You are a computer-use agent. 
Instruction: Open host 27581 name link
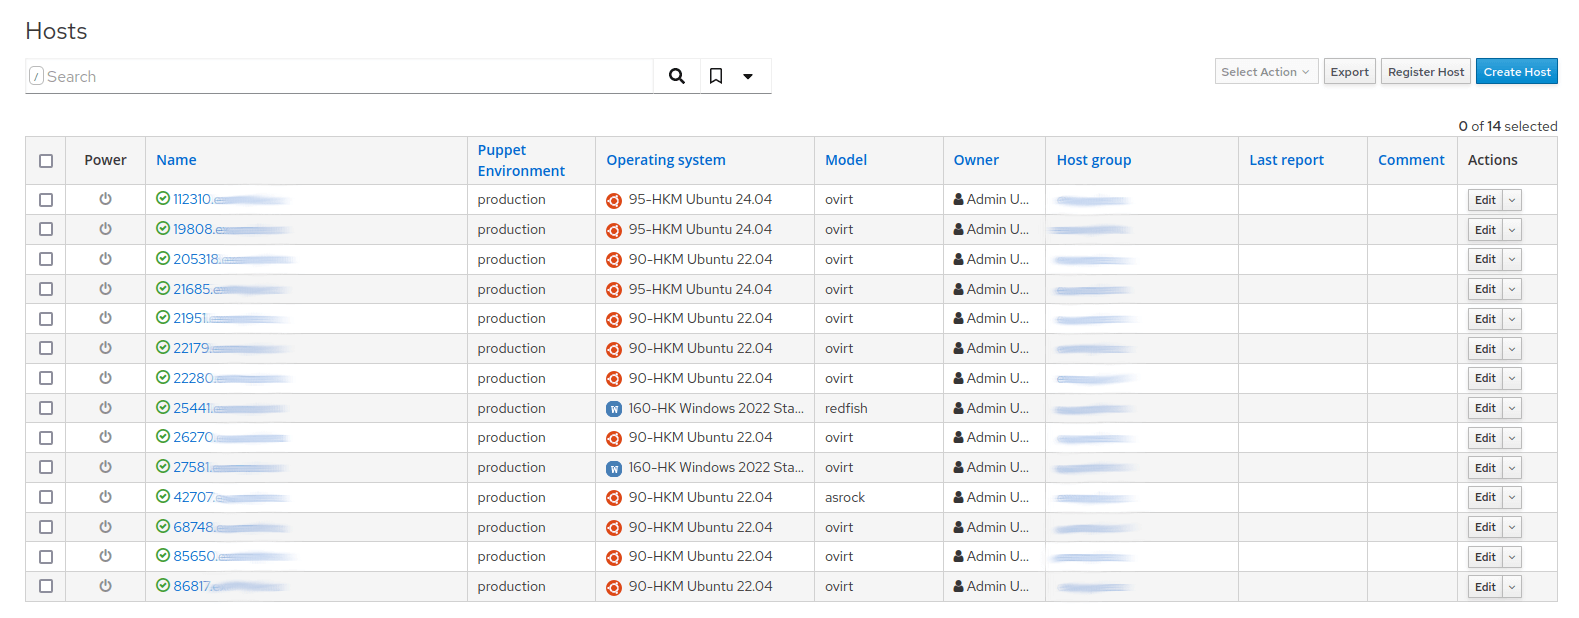point(191,467)
